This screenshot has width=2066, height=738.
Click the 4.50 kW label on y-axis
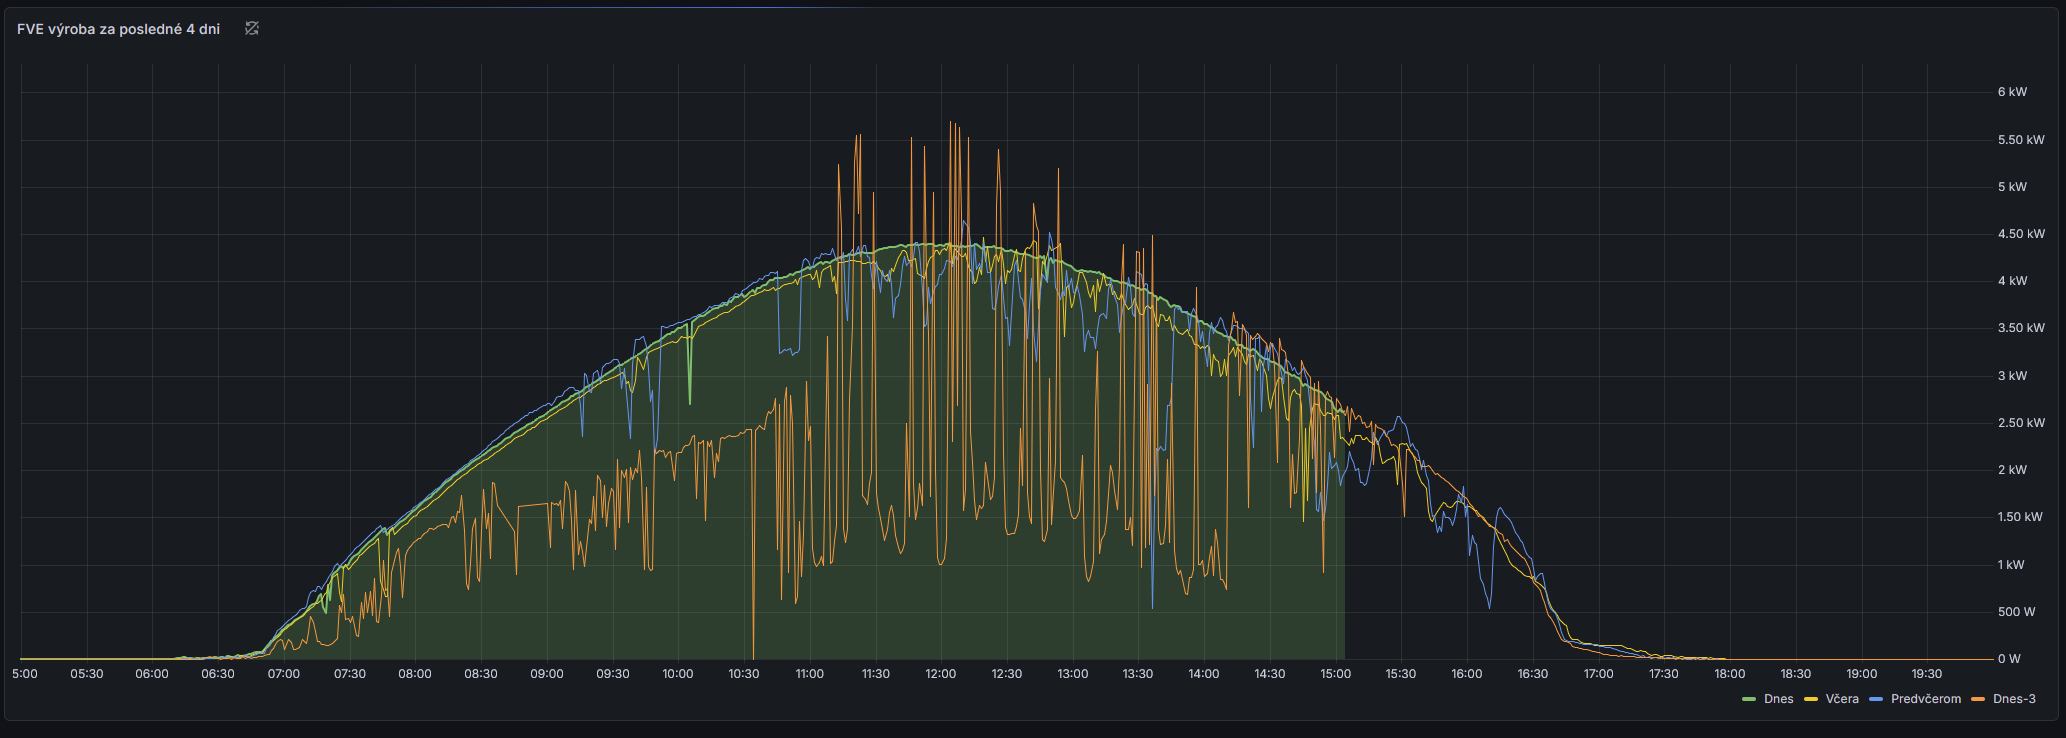pyautogui.click(x=2020, y=234)
